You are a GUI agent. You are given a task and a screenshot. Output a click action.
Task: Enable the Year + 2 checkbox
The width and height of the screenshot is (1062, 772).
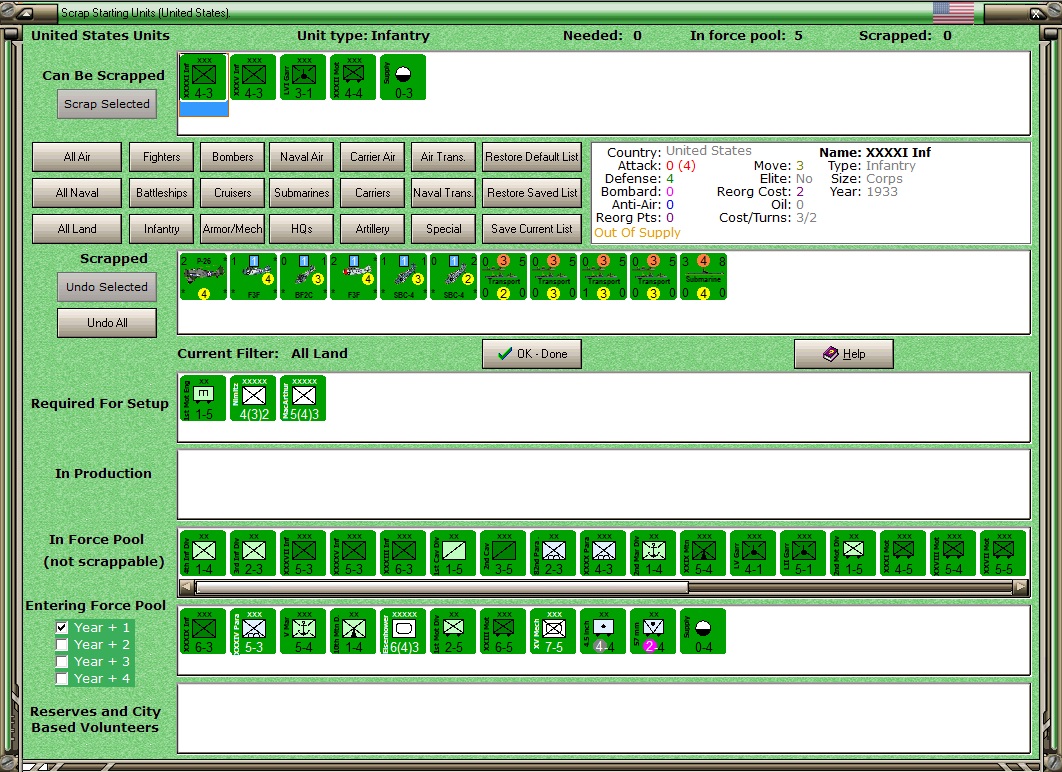tap(62, 645)
